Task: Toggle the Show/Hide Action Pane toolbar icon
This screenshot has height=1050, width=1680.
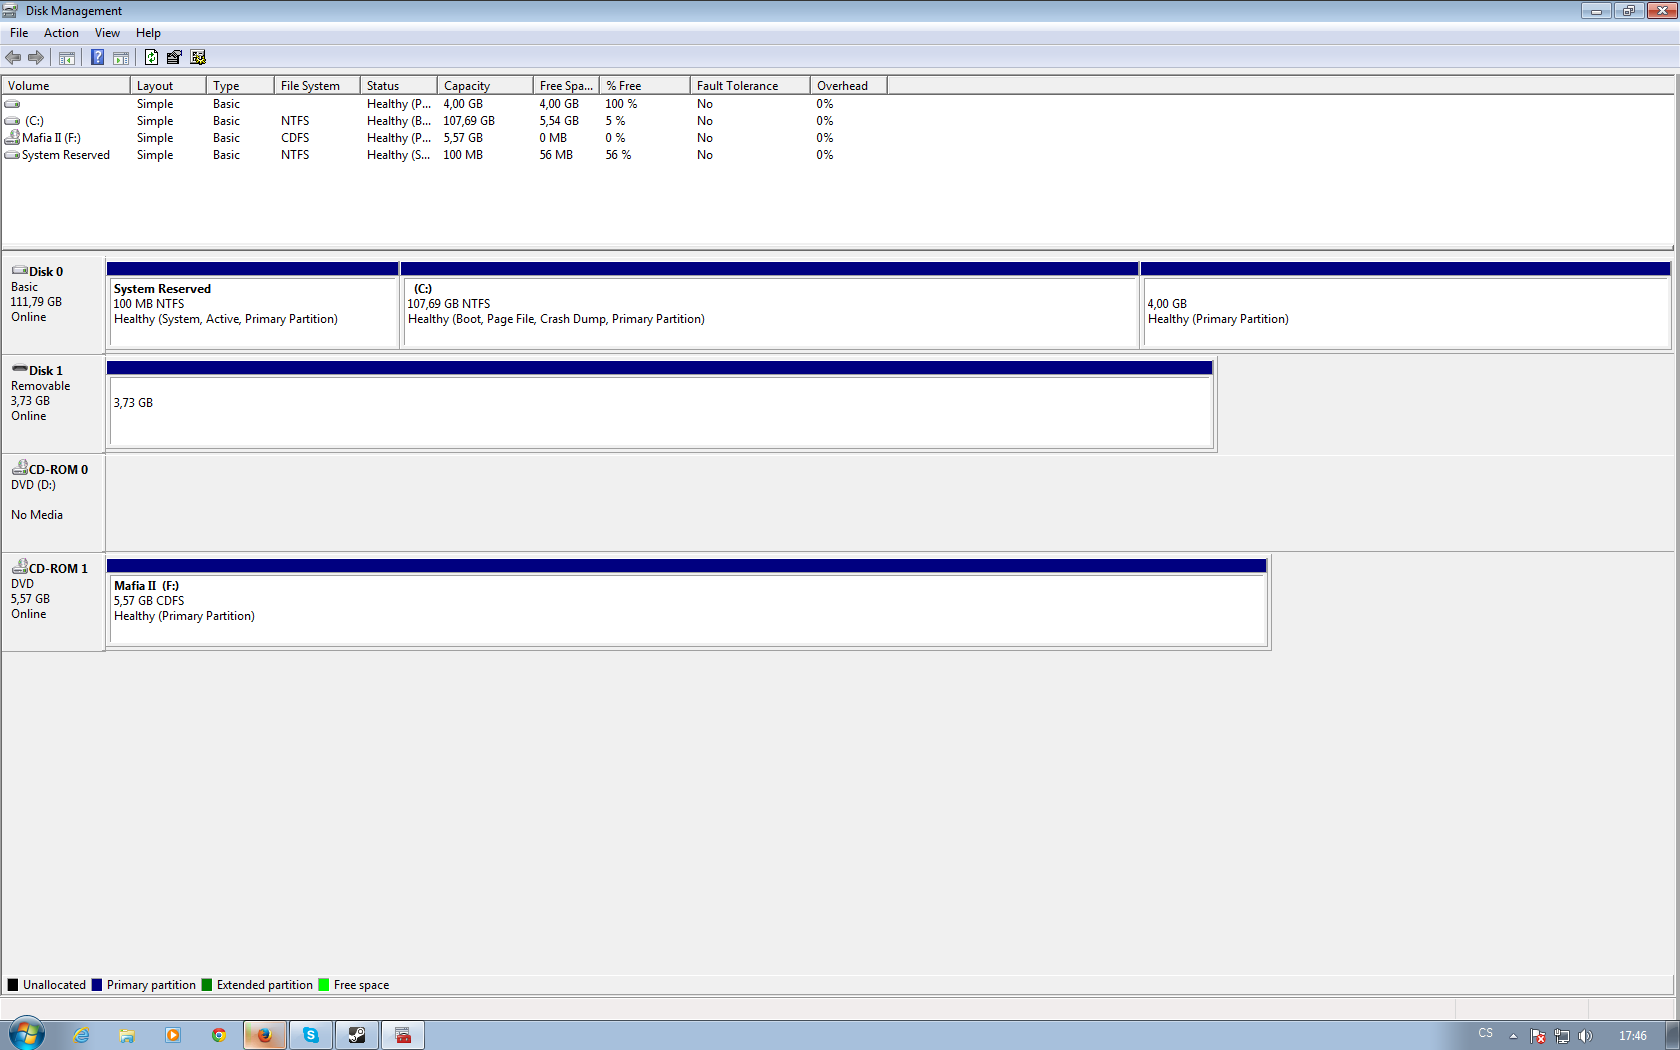Action: 121,58
